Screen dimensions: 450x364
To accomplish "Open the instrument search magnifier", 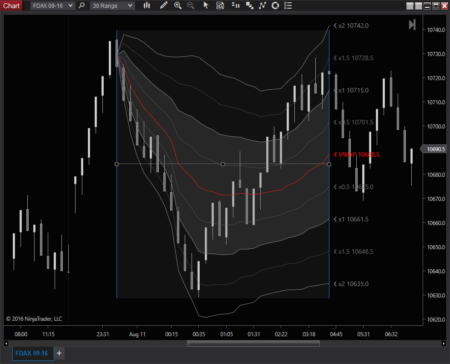I will click(81, 6).
